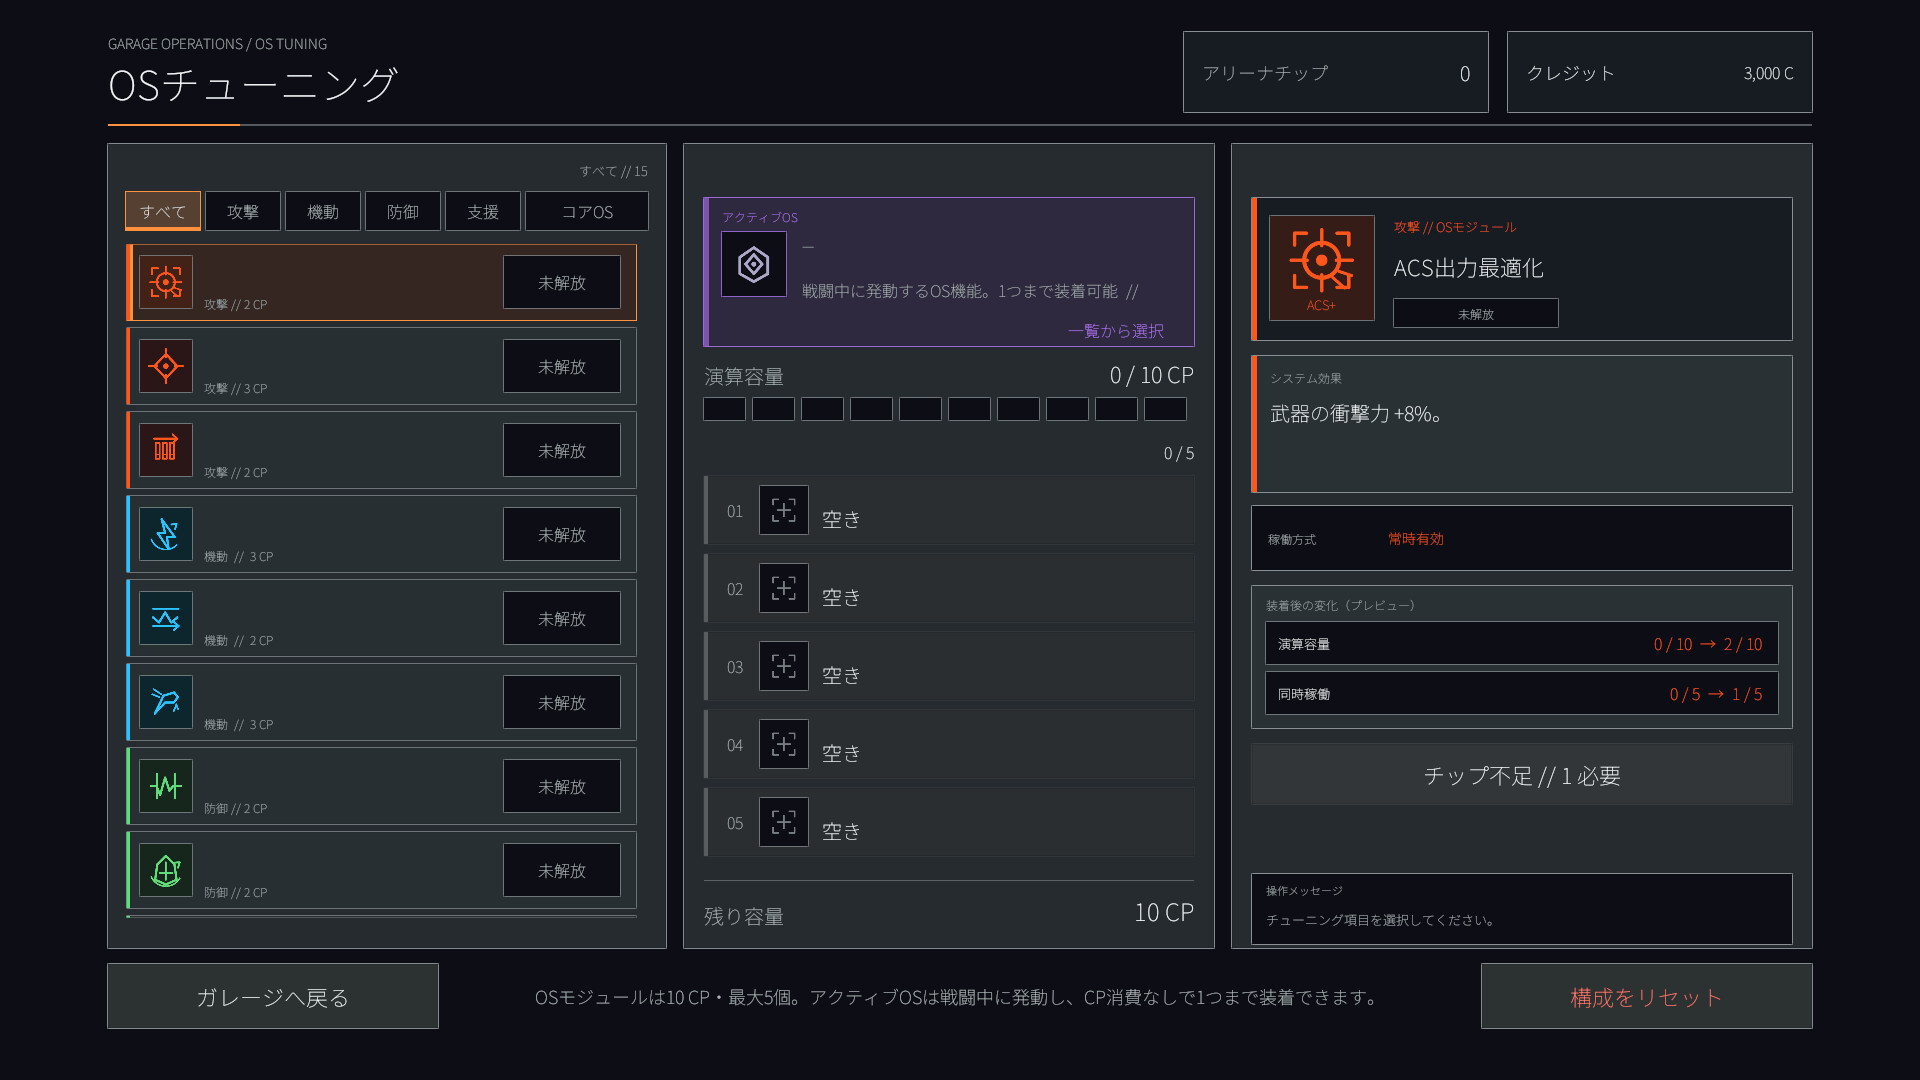Select empty module slot 01 row
The image size is (1920, 1080).
click(949, 510)
